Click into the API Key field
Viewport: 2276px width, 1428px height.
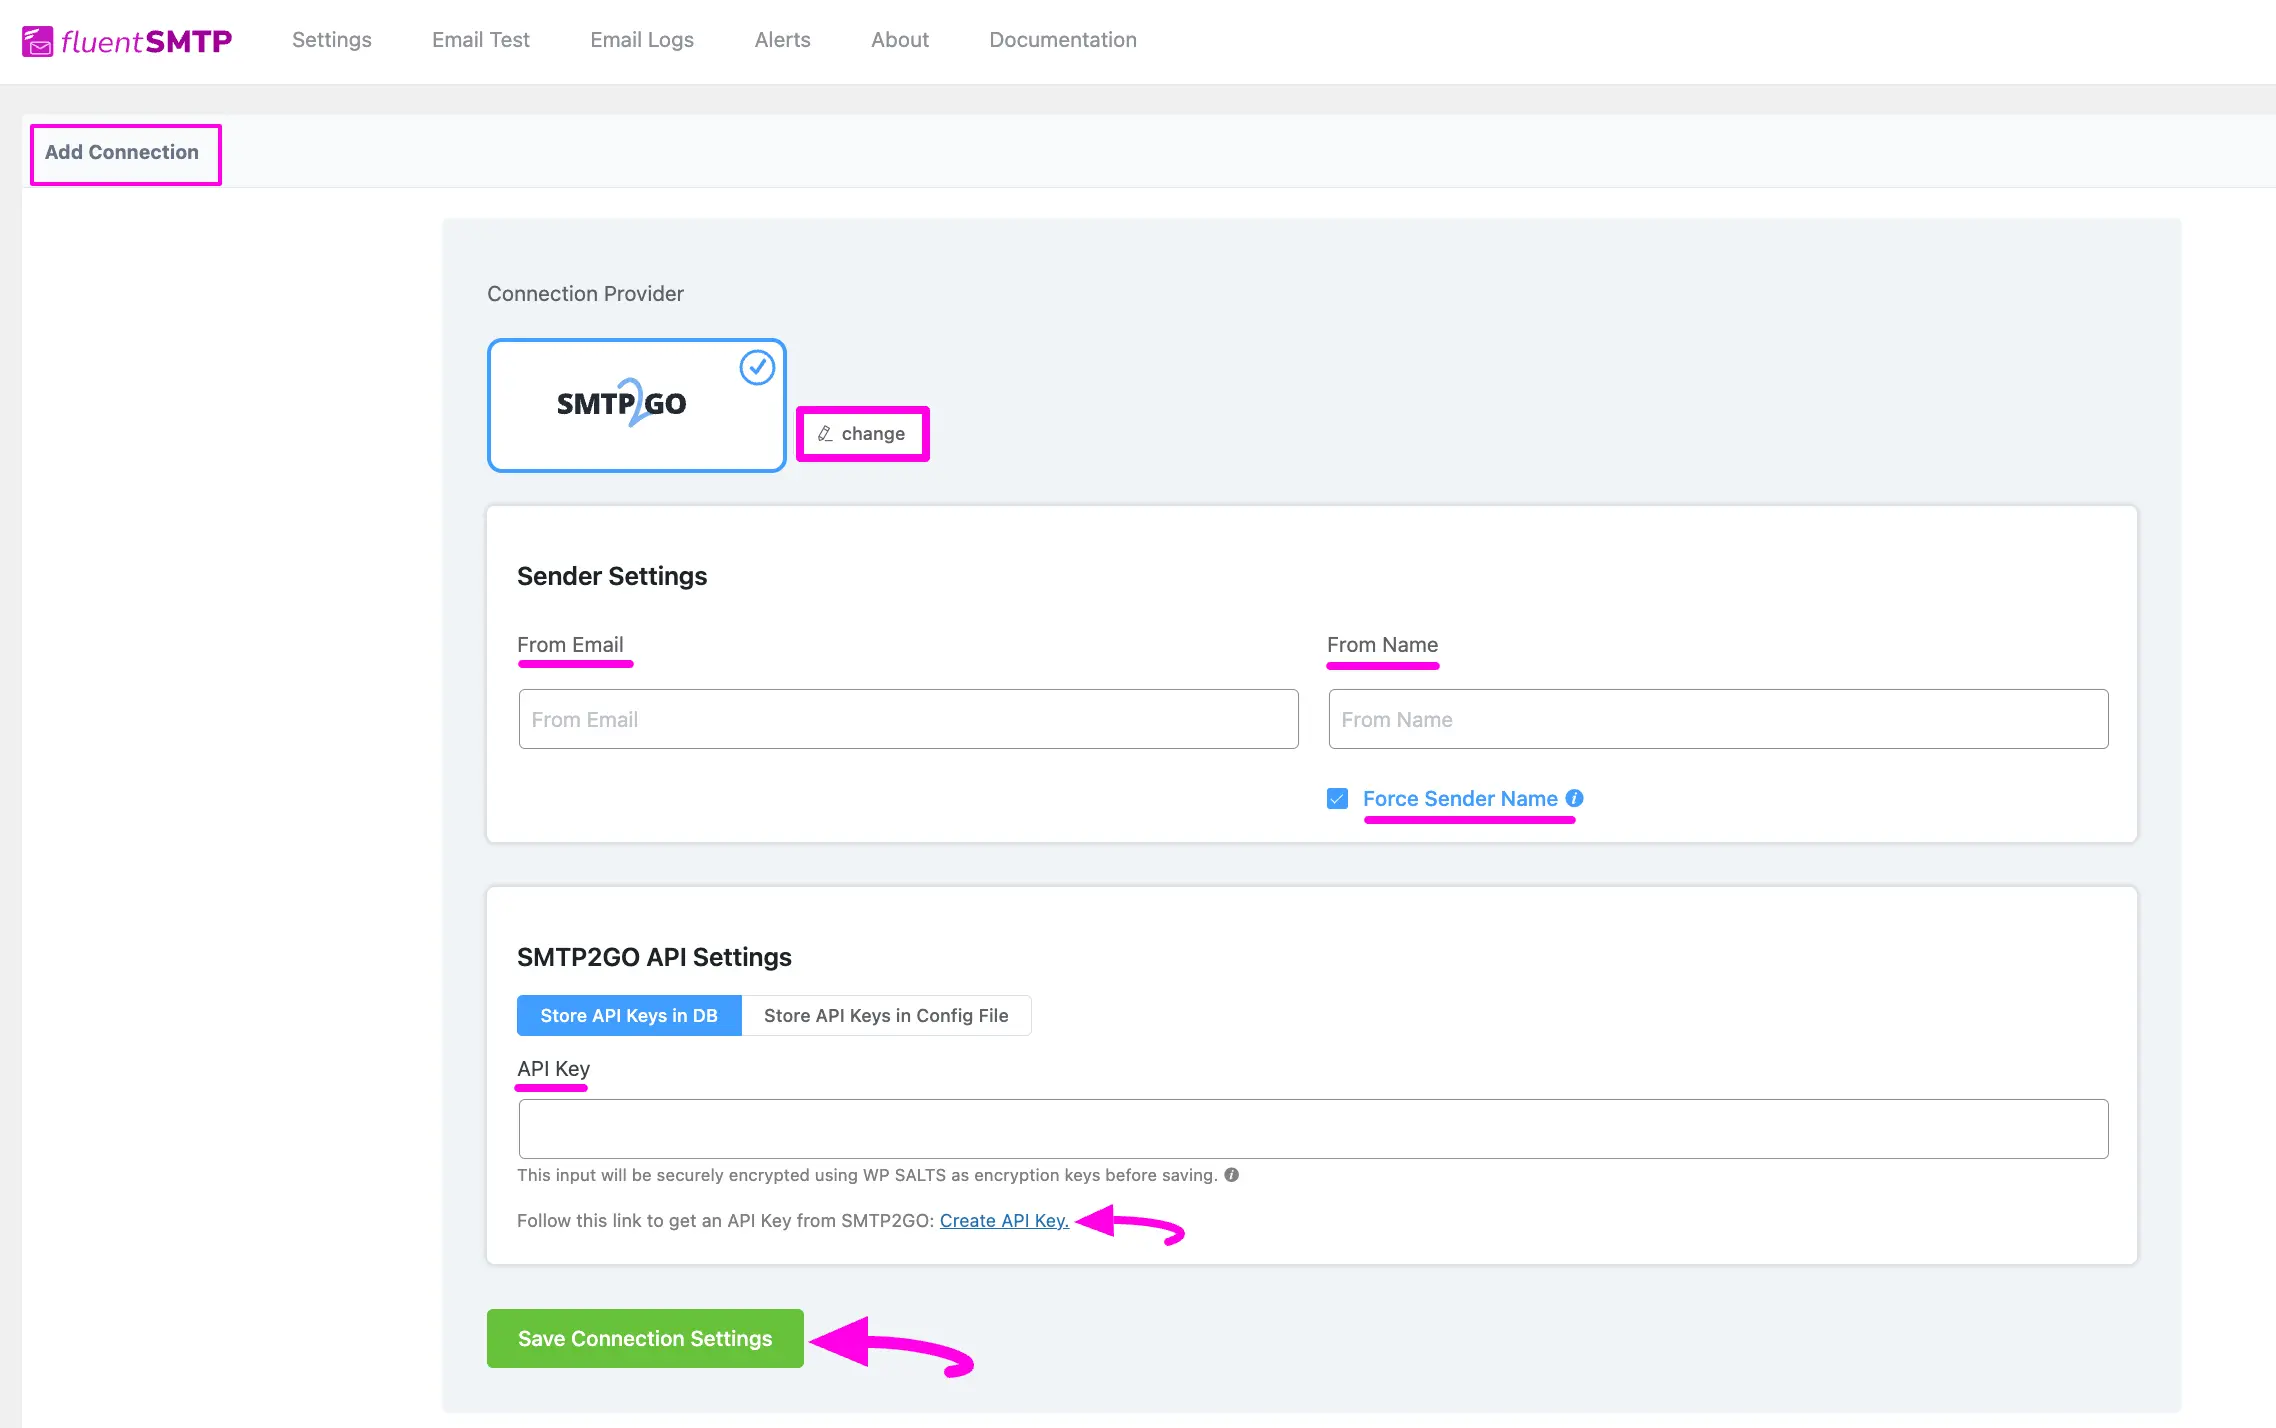(1313, 1129)
